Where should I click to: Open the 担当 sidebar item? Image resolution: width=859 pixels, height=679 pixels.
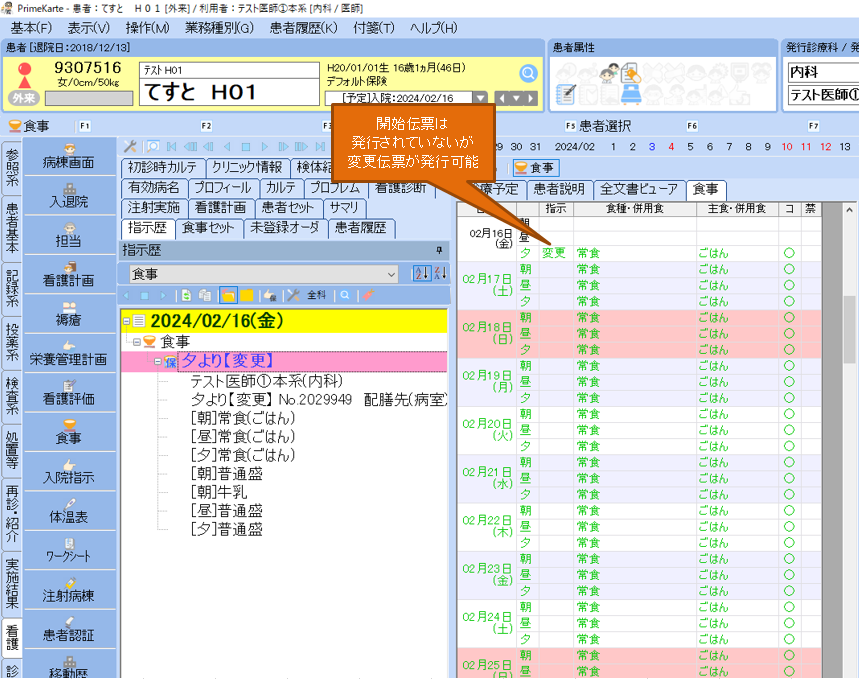[x=69, y=236]
